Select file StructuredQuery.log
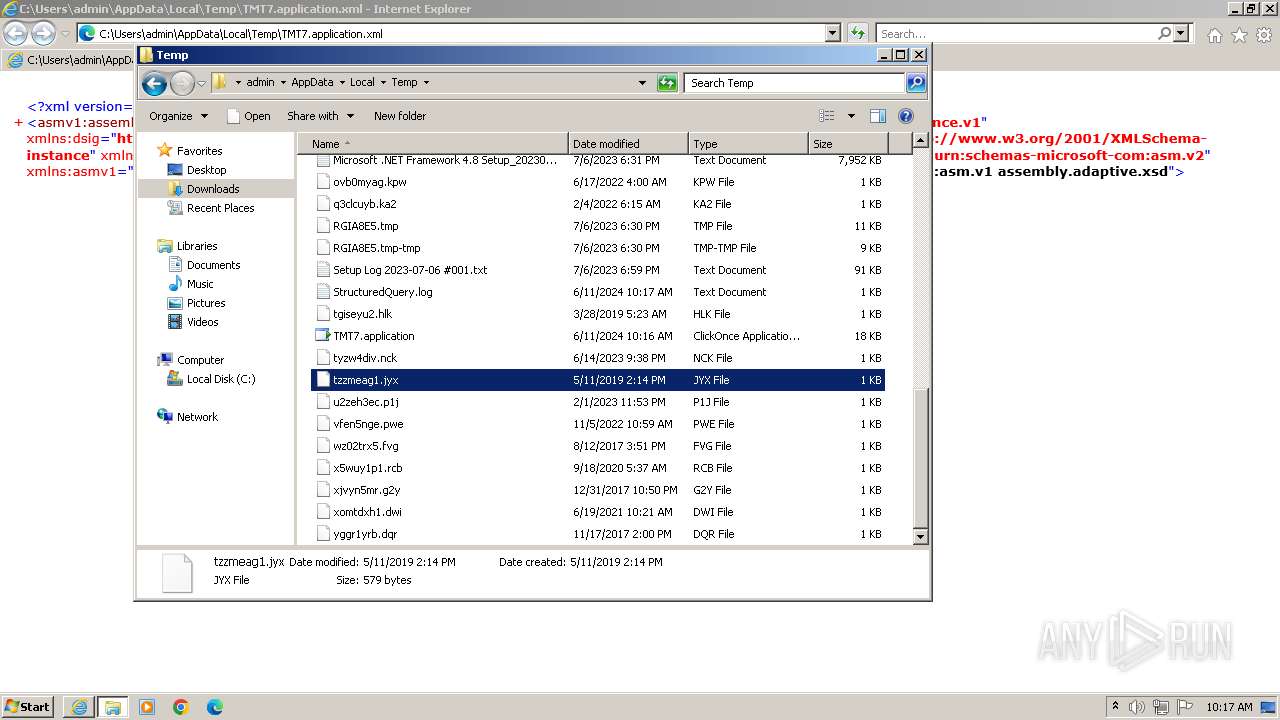The height and width of the screenshot is (720, 1280). coord(382,292)
